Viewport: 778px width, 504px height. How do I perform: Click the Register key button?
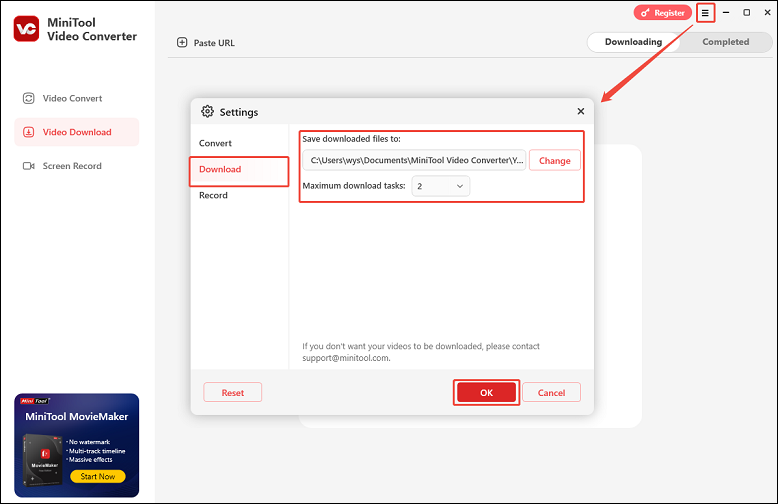pyautogui.click(x=662, y=13)
